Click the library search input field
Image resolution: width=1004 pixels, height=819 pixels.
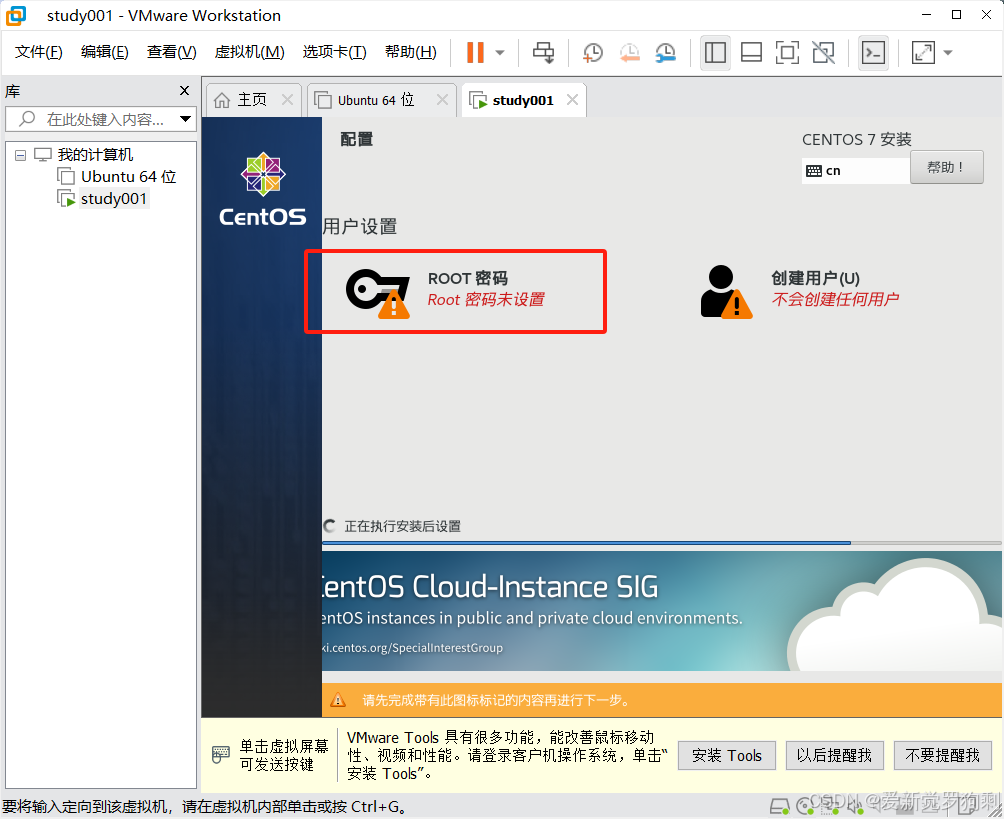(101, 119)
